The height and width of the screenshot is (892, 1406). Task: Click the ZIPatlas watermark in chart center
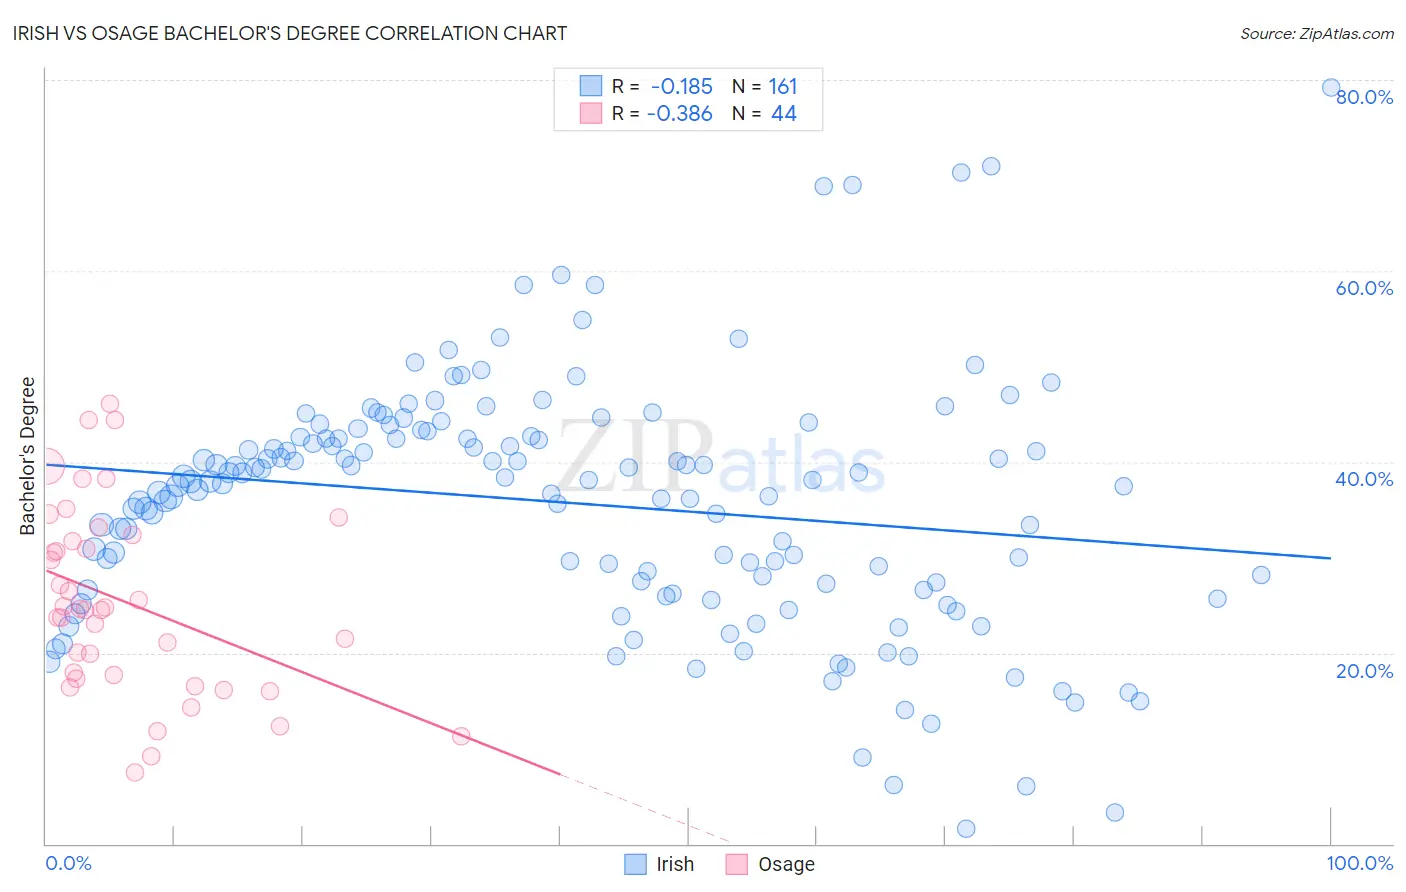720,457
